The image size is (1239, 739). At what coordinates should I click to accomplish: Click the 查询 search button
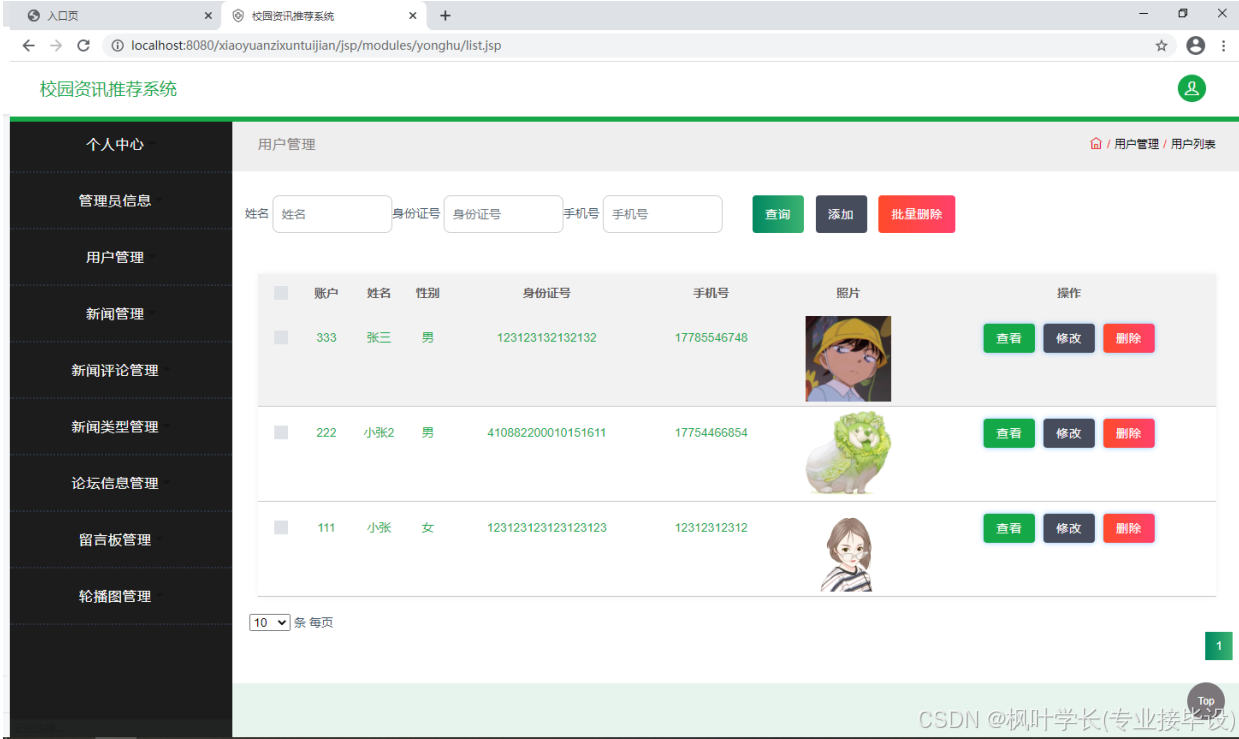click(x=778, y=214)
